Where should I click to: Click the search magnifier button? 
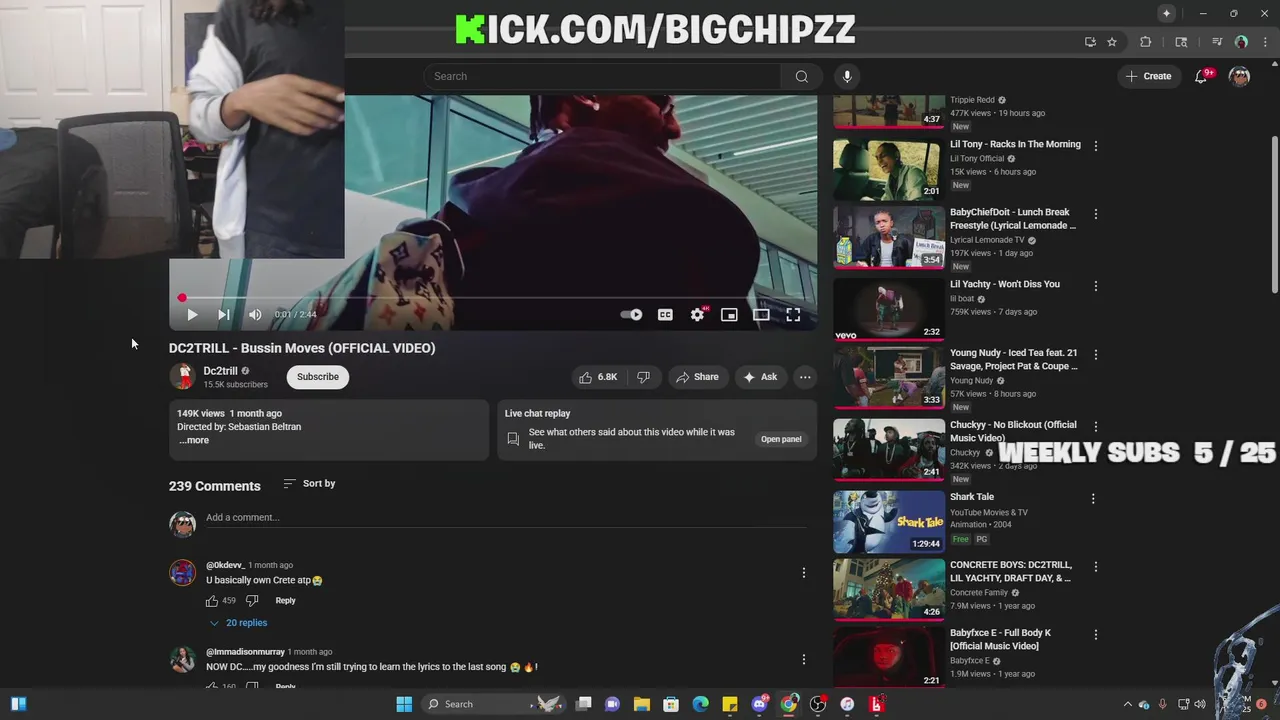(x=801, y=76)
